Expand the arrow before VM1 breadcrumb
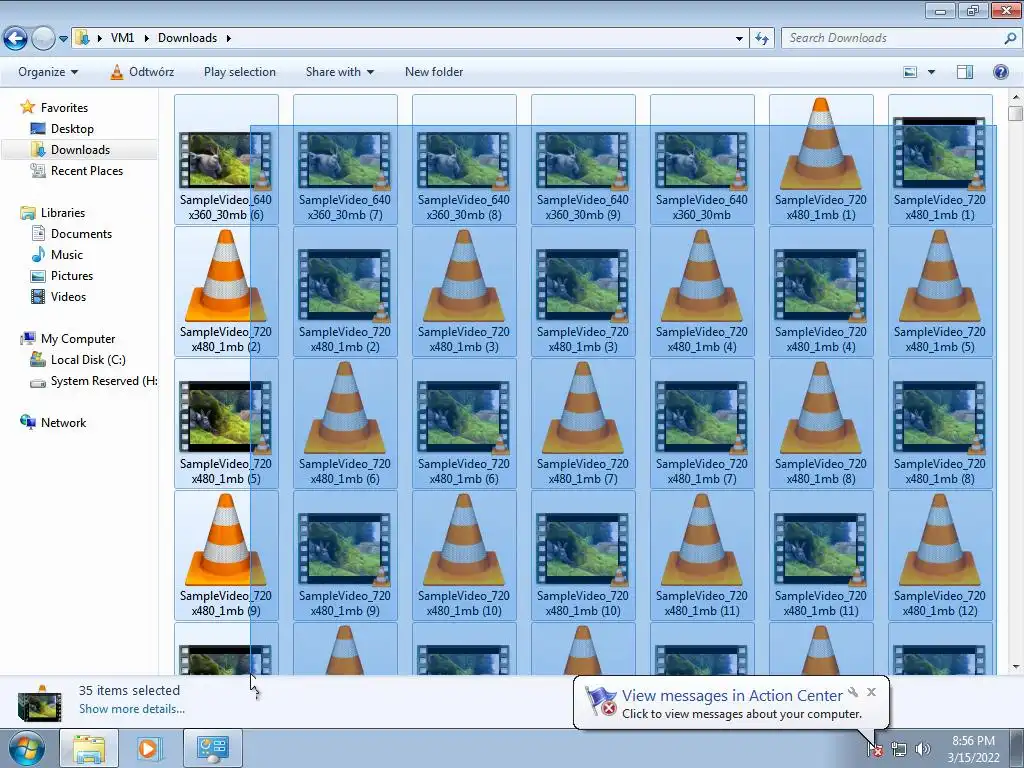This screenshot has width=1024, height=768. [x=99, y=38]
